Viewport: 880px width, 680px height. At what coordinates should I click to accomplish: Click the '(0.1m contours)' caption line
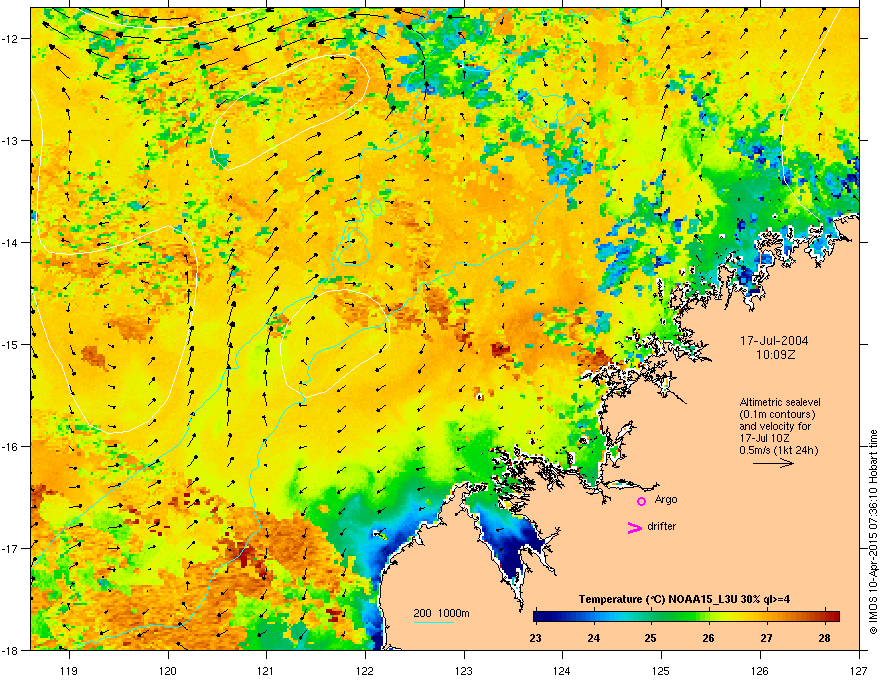(777, 415)
